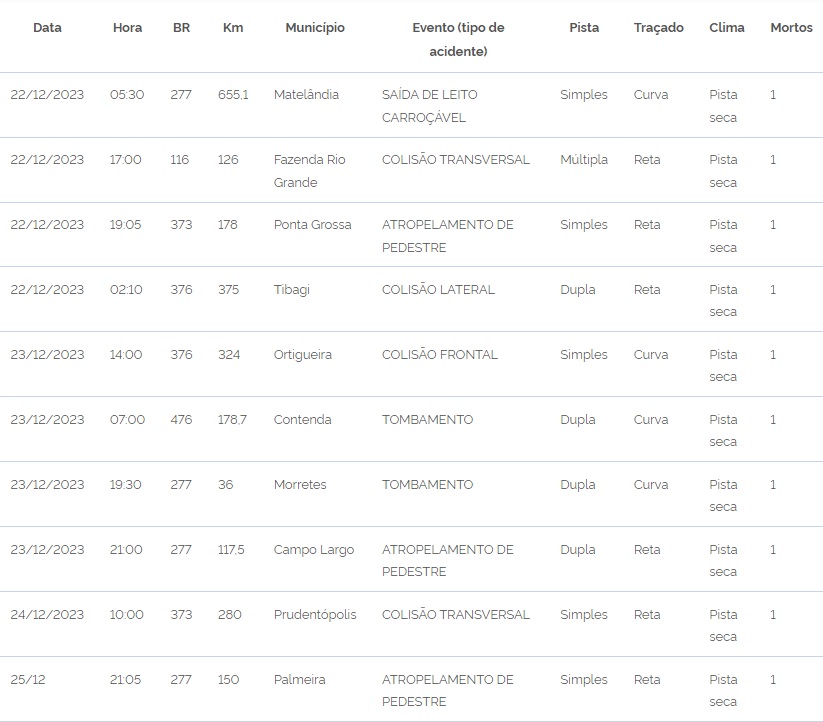Click the Data column header

[x=47, y=28]
